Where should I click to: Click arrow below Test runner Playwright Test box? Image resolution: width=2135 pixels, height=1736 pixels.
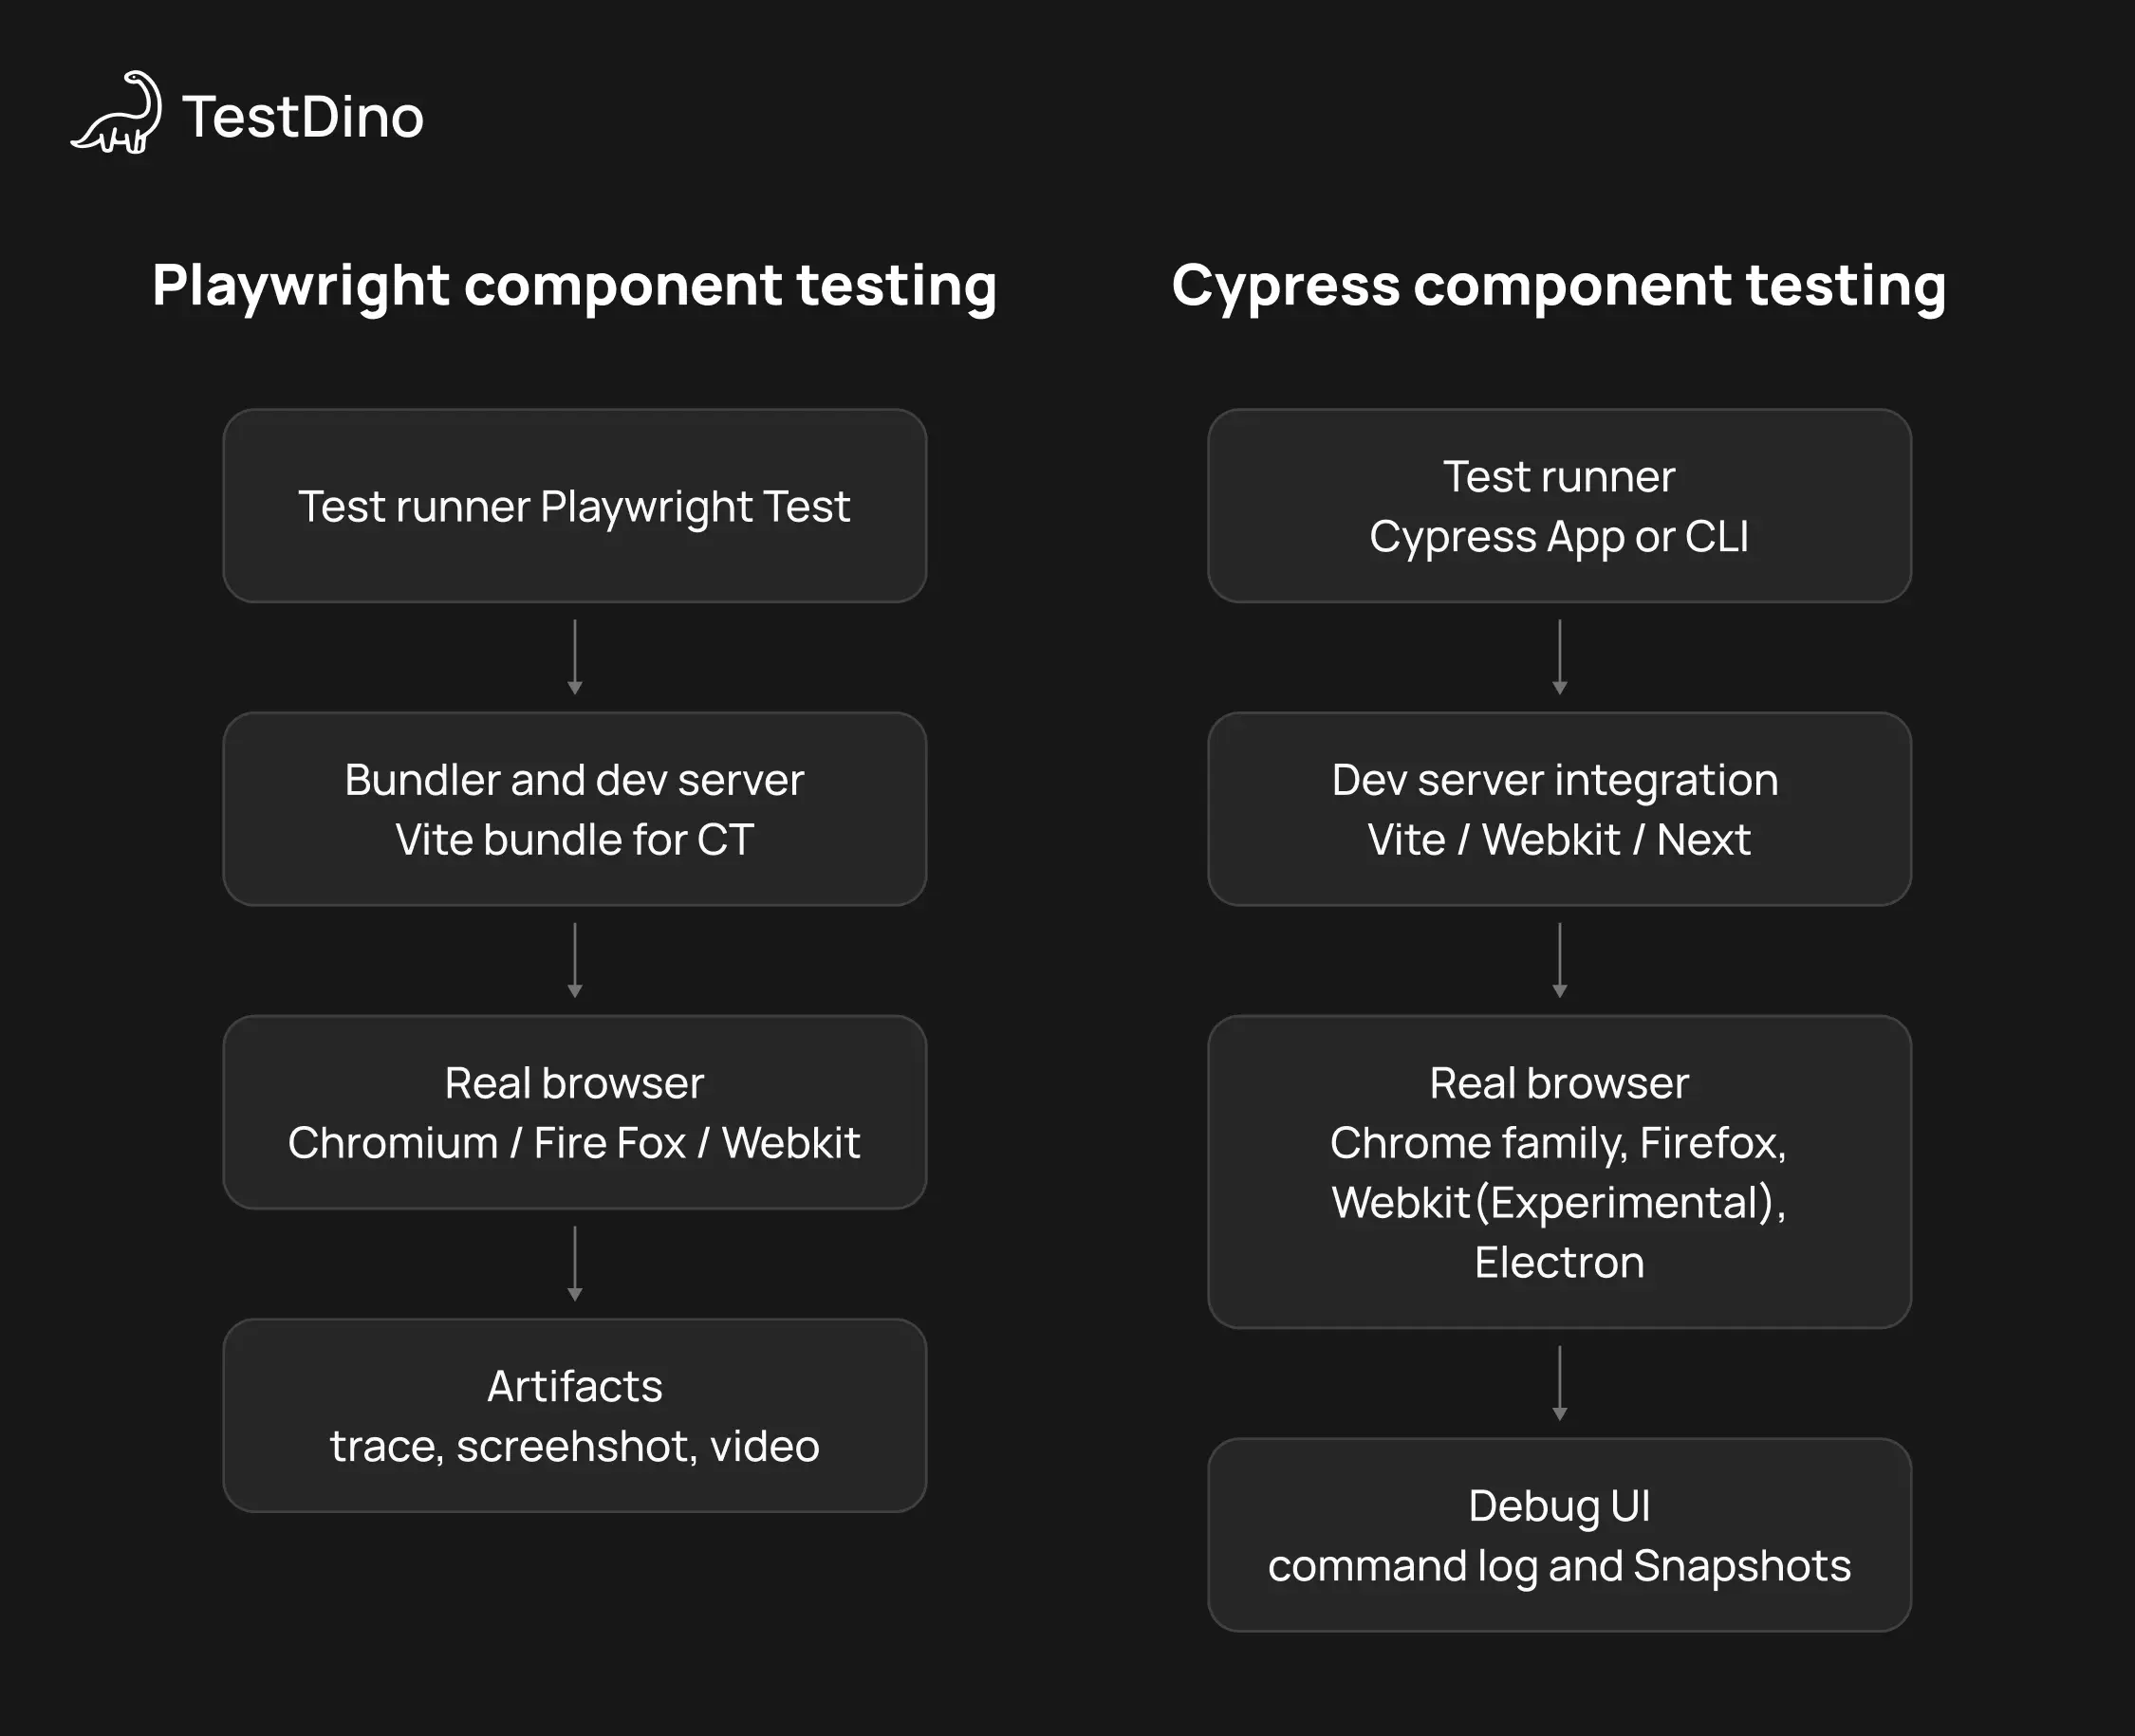tap(575, 657)
